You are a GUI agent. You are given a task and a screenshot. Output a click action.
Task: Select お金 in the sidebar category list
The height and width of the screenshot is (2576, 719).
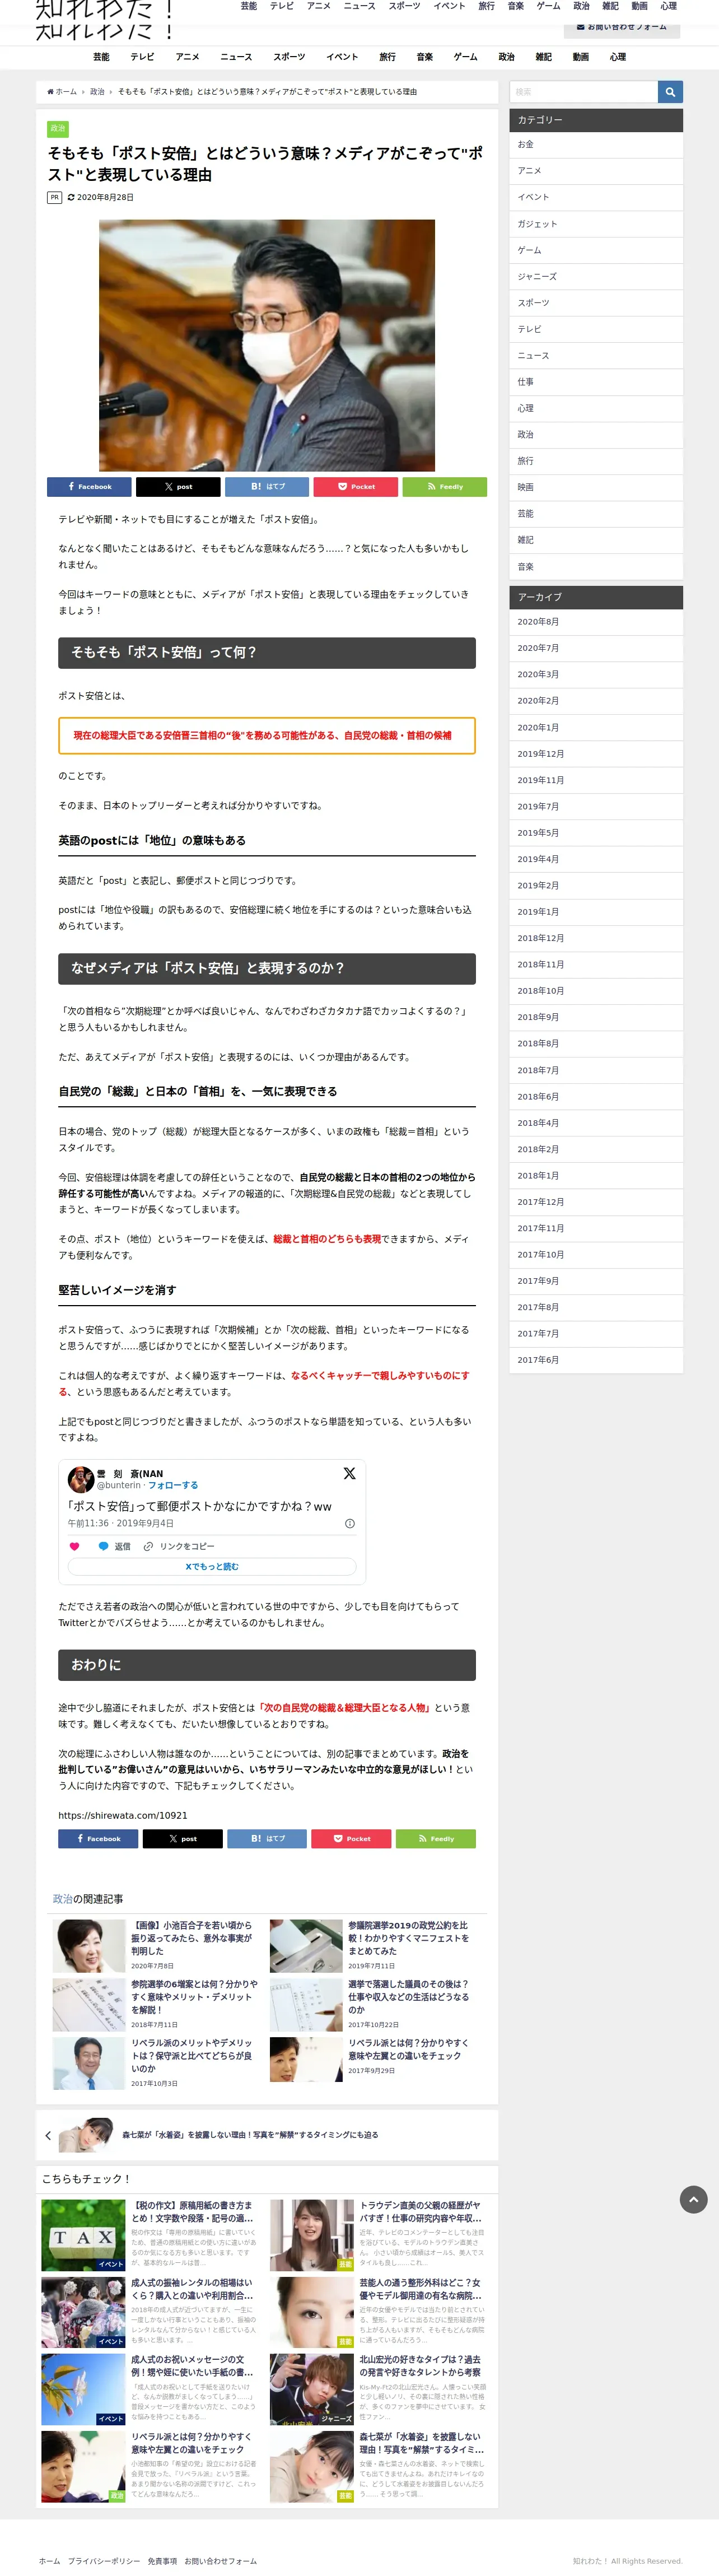tap(596, 145)
